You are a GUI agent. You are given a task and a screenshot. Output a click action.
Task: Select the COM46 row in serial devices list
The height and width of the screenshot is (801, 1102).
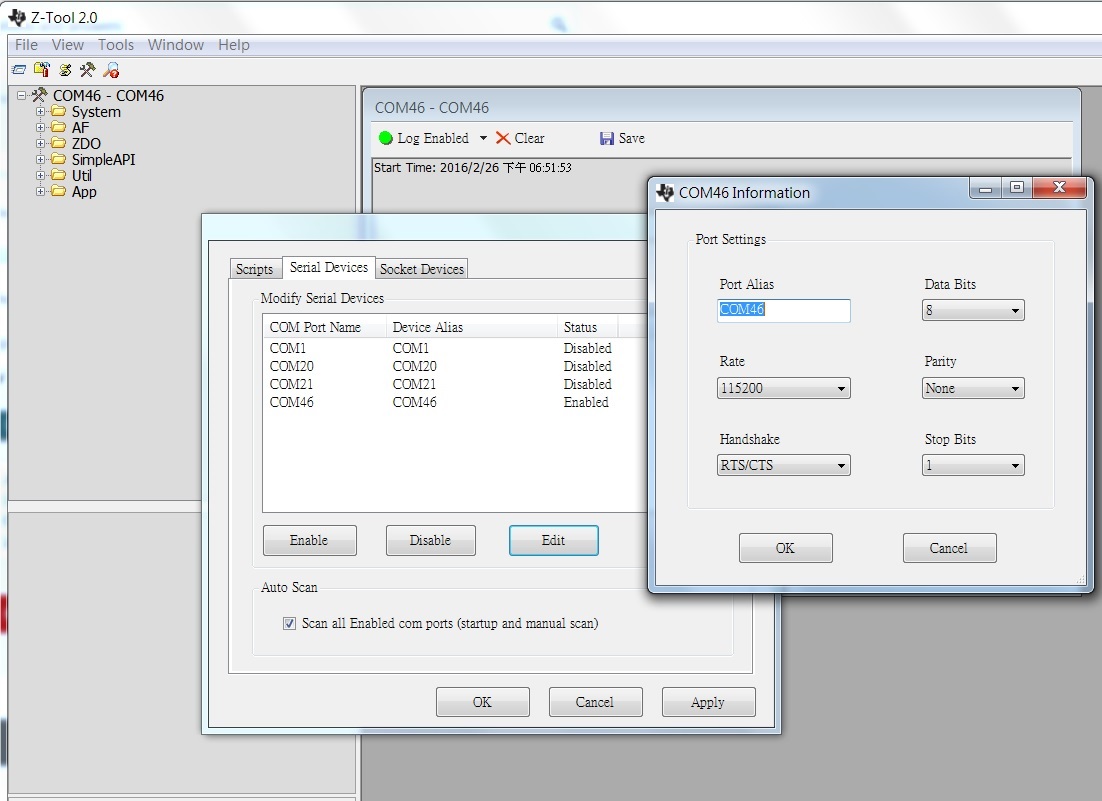point(454,403)
